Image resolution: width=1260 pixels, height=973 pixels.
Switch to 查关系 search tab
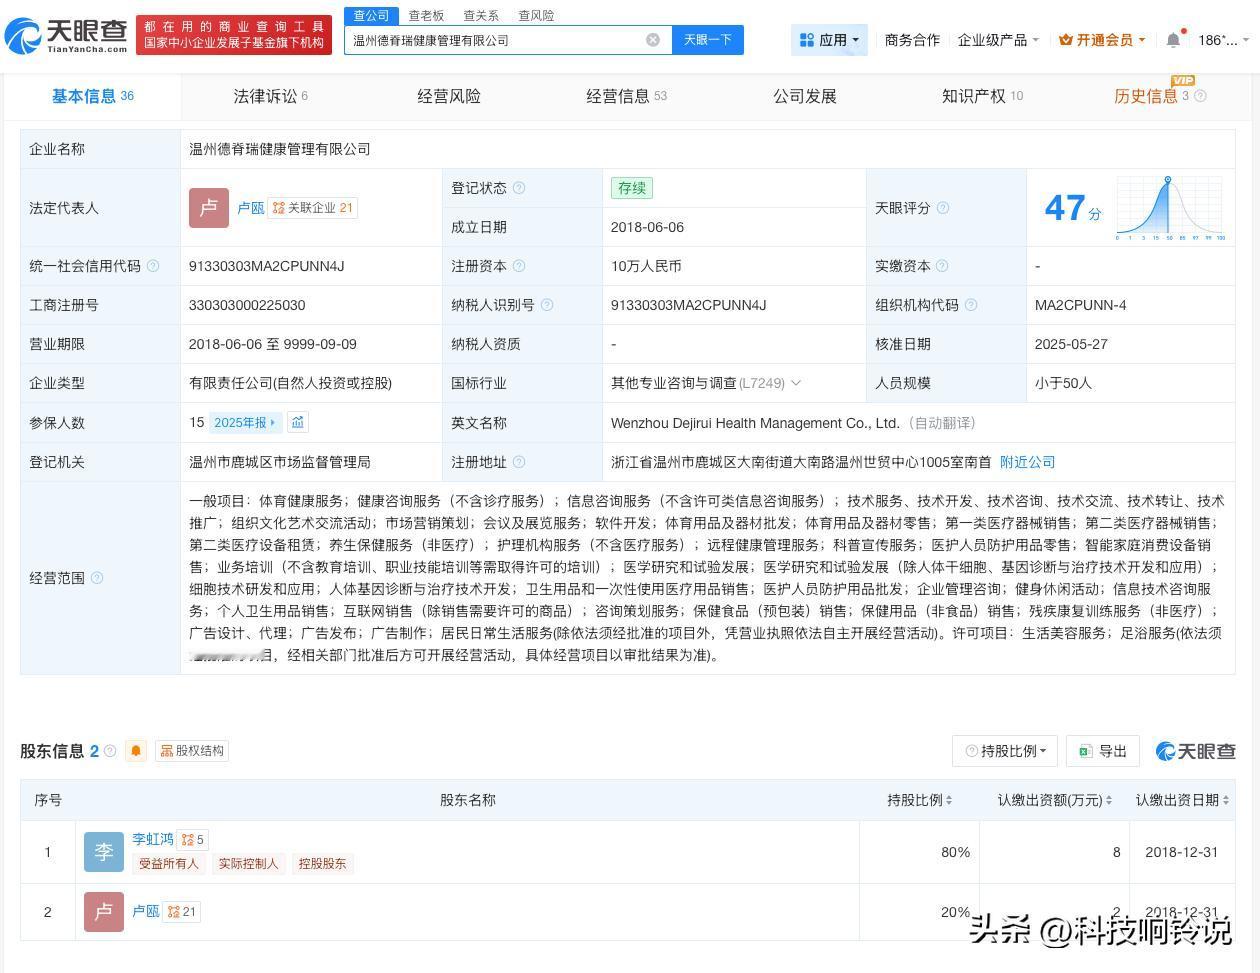[481, 15]
